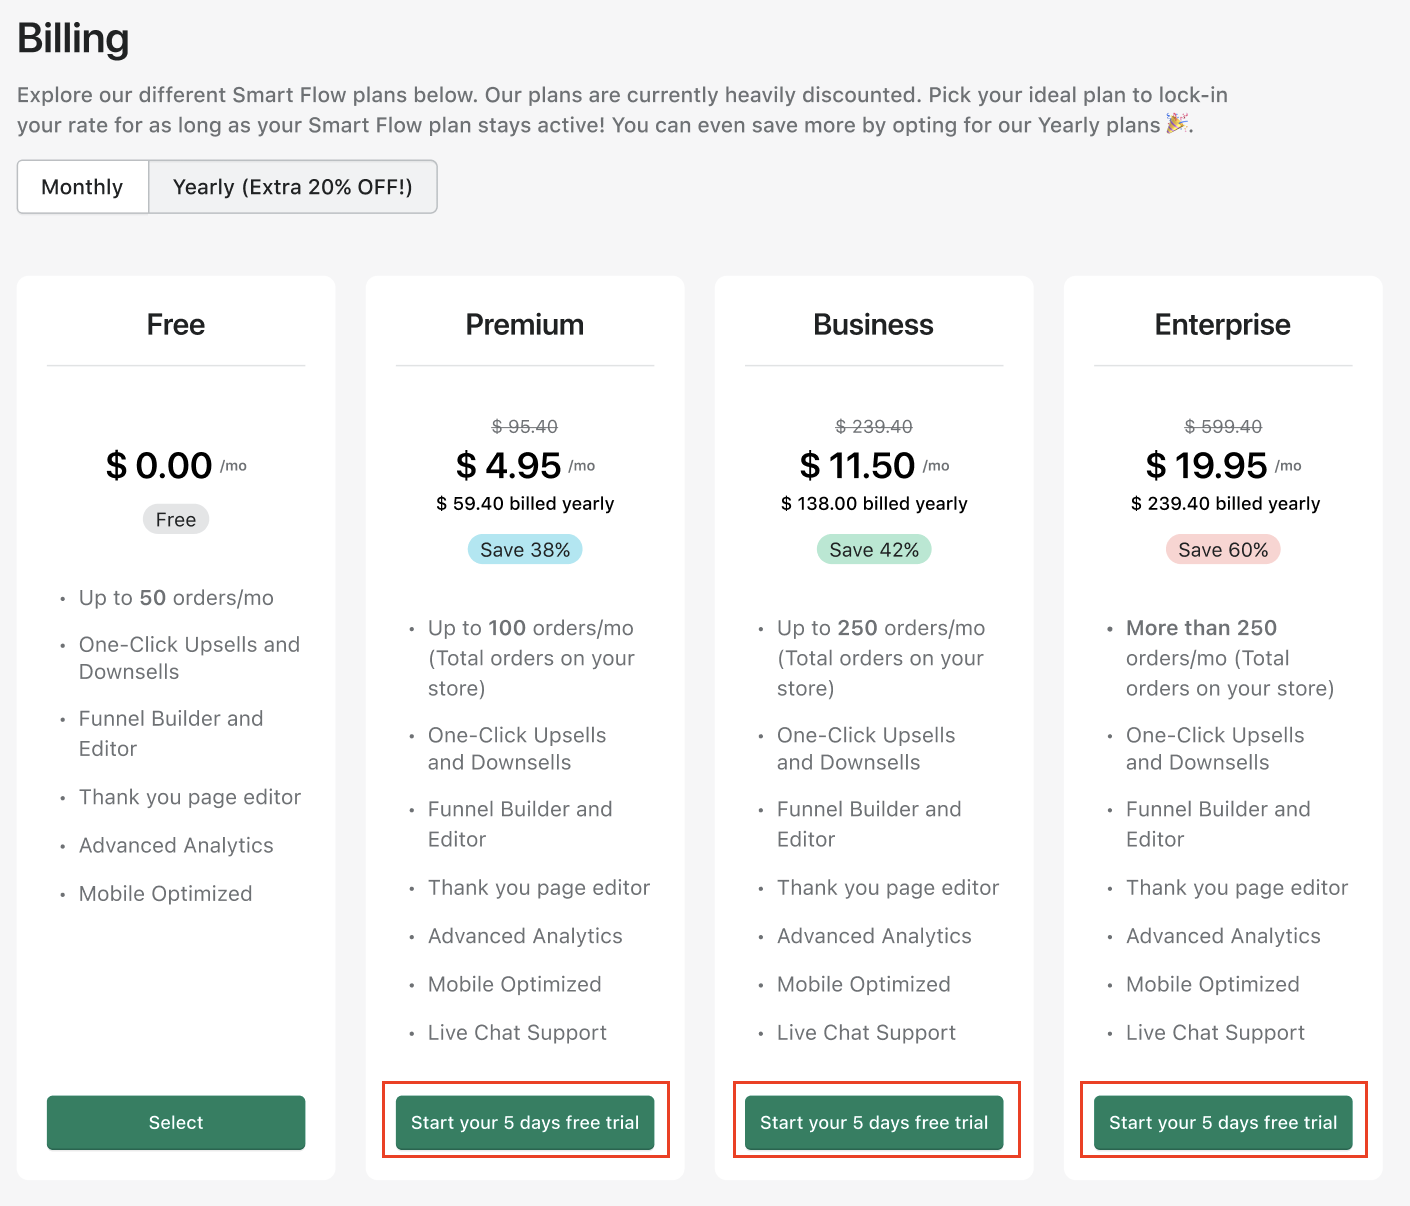Click the pink Save 60% badge

(x=1222, y=550)
